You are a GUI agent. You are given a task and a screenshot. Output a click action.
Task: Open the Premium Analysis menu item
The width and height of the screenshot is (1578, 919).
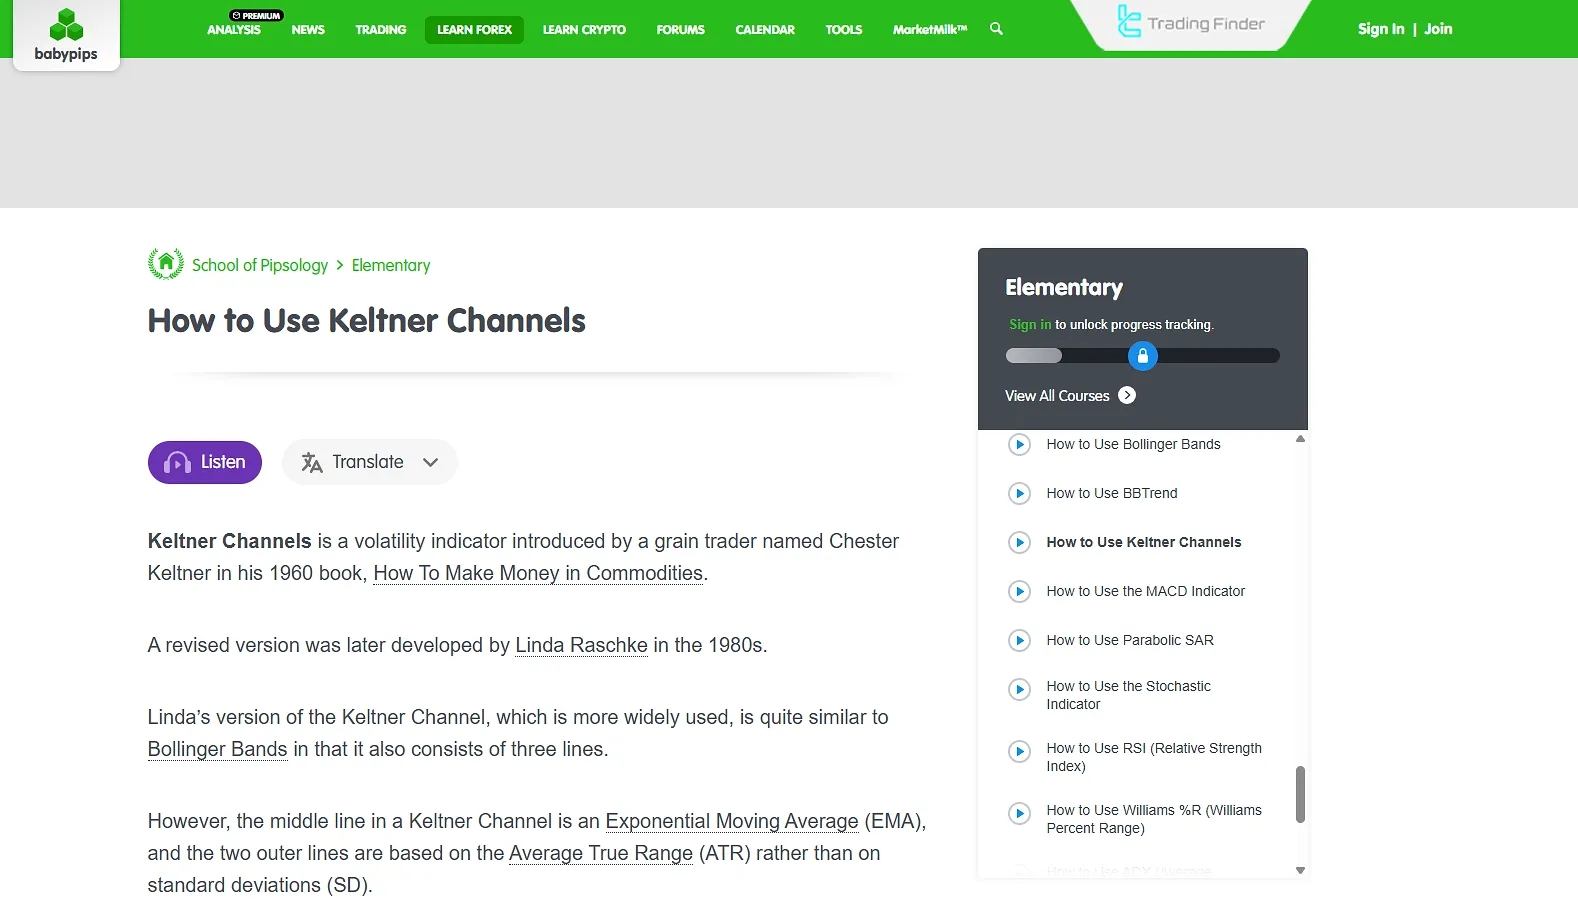click(234, 29)
